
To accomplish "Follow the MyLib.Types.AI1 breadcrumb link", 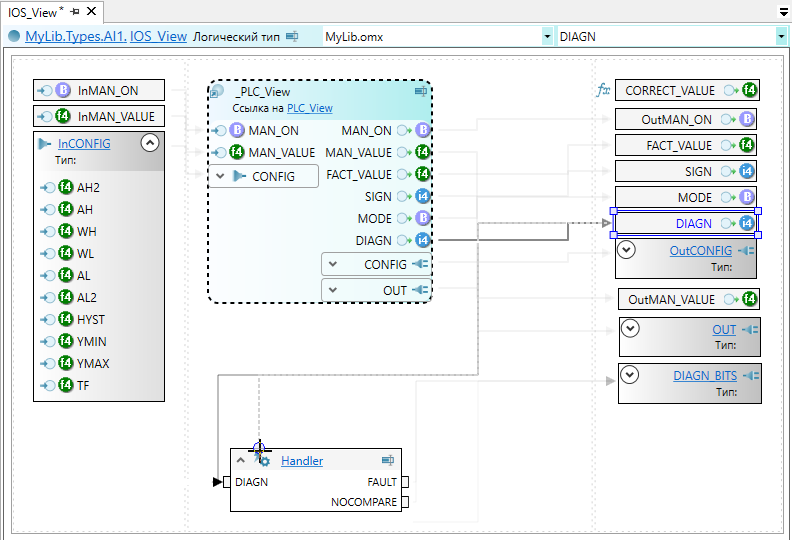I will pyautogui.click(x=75, y=36).
